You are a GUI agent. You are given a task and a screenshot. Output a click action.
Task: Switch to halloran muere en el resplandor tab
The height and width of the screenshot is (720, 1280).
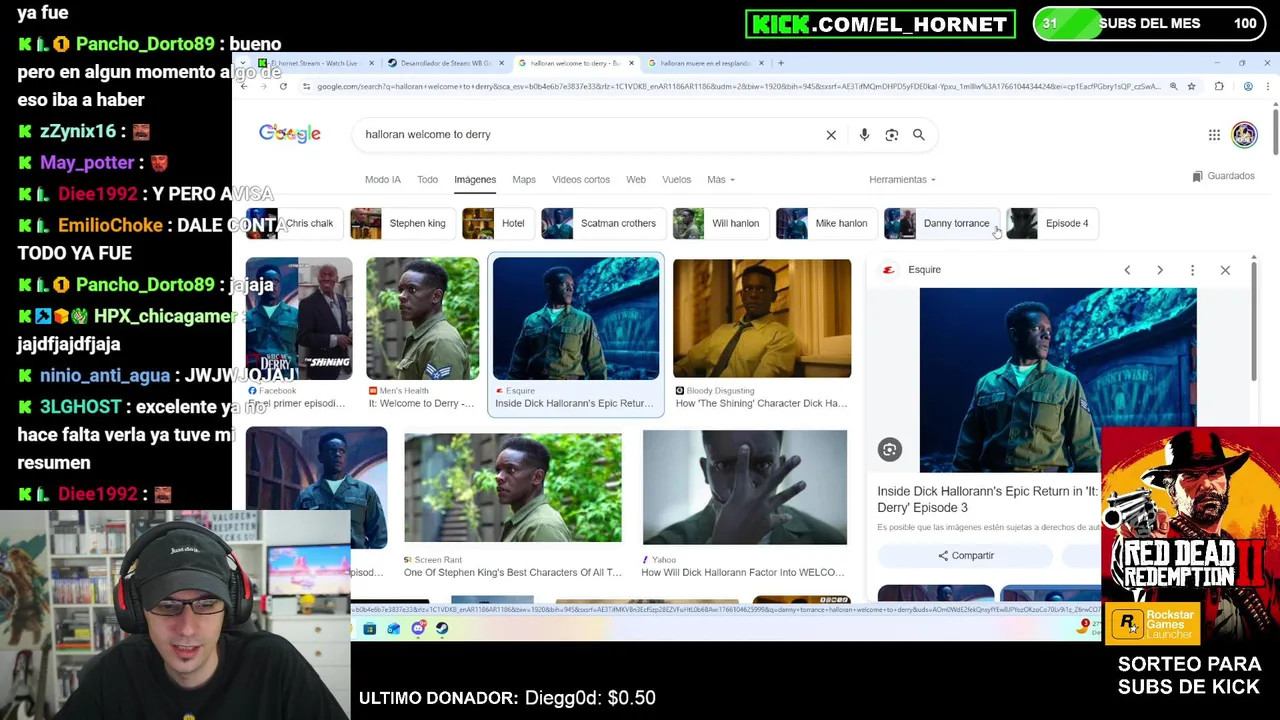(x=705, y=63)
